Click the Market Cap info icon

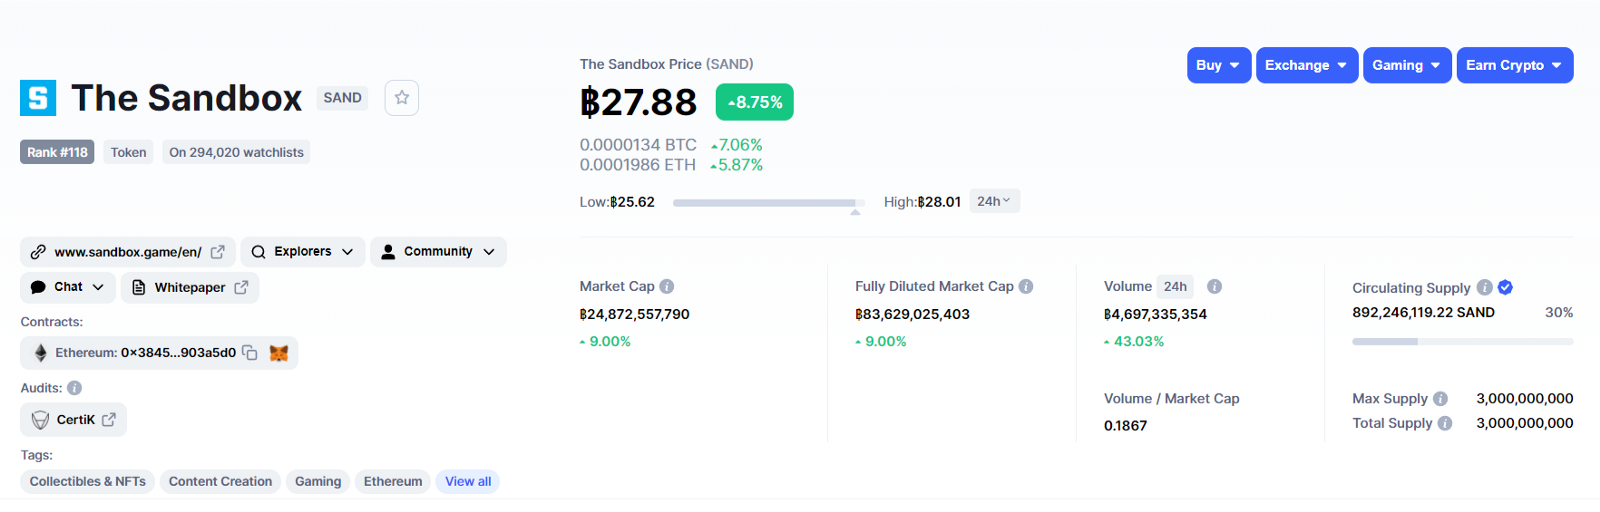pyautogui.click(x=667, y=286)
